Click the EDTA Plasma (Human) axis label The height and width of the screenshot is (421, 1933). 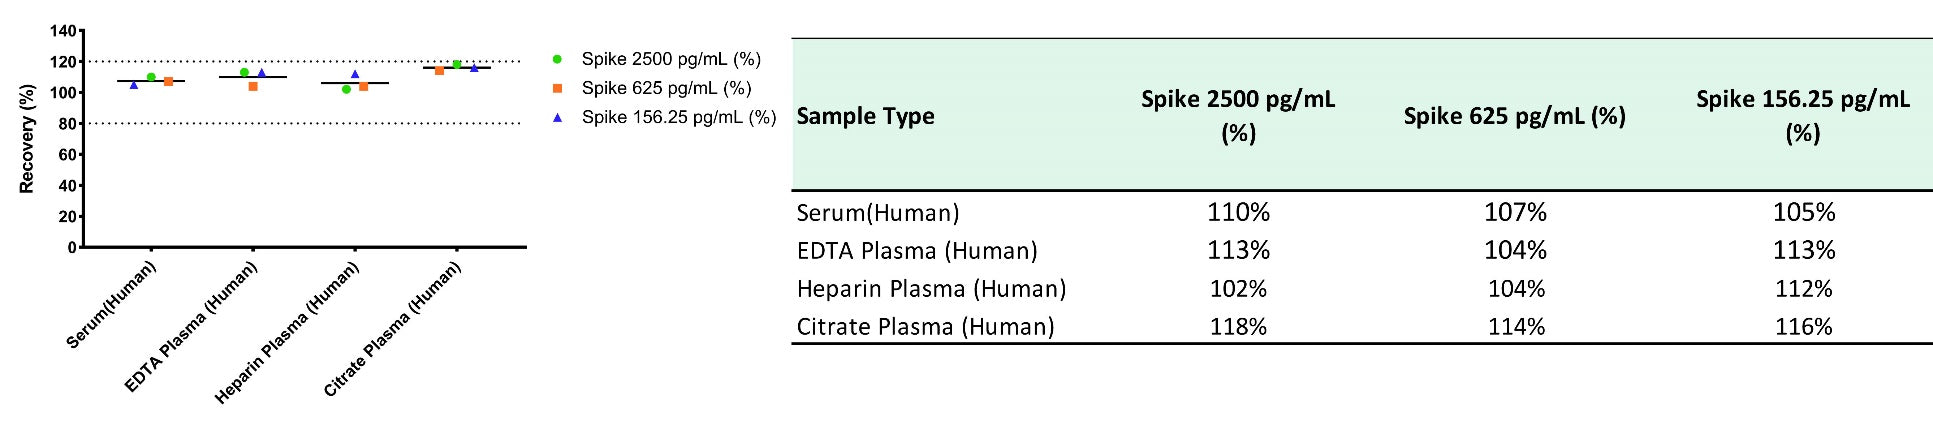click(x=191, y=326)
